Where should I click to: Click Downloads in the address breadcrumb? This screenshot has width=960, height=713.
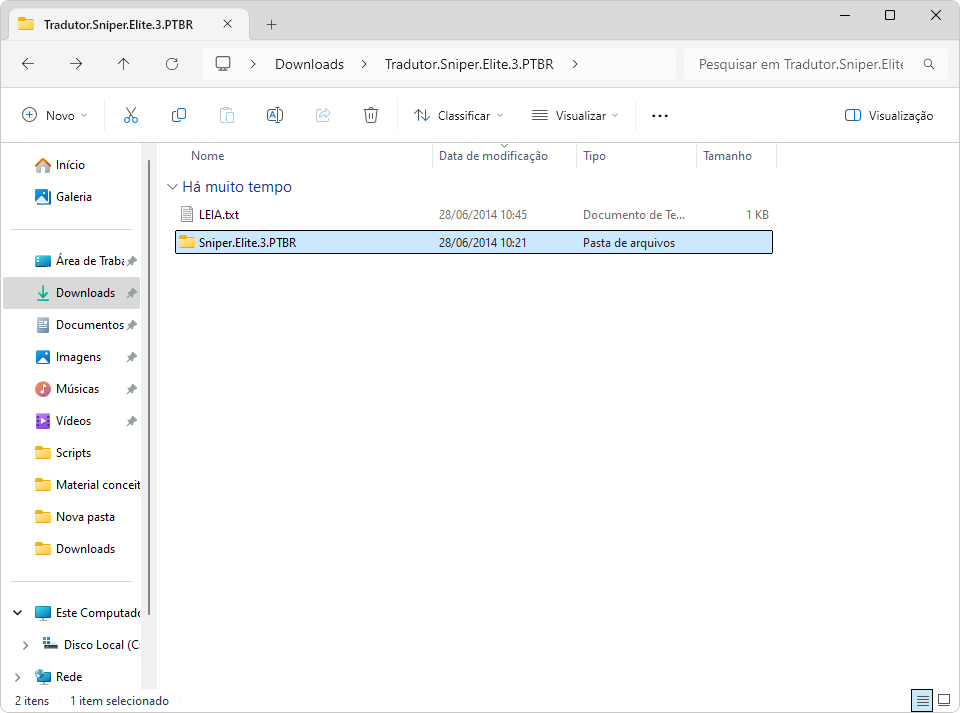point(309,64)
